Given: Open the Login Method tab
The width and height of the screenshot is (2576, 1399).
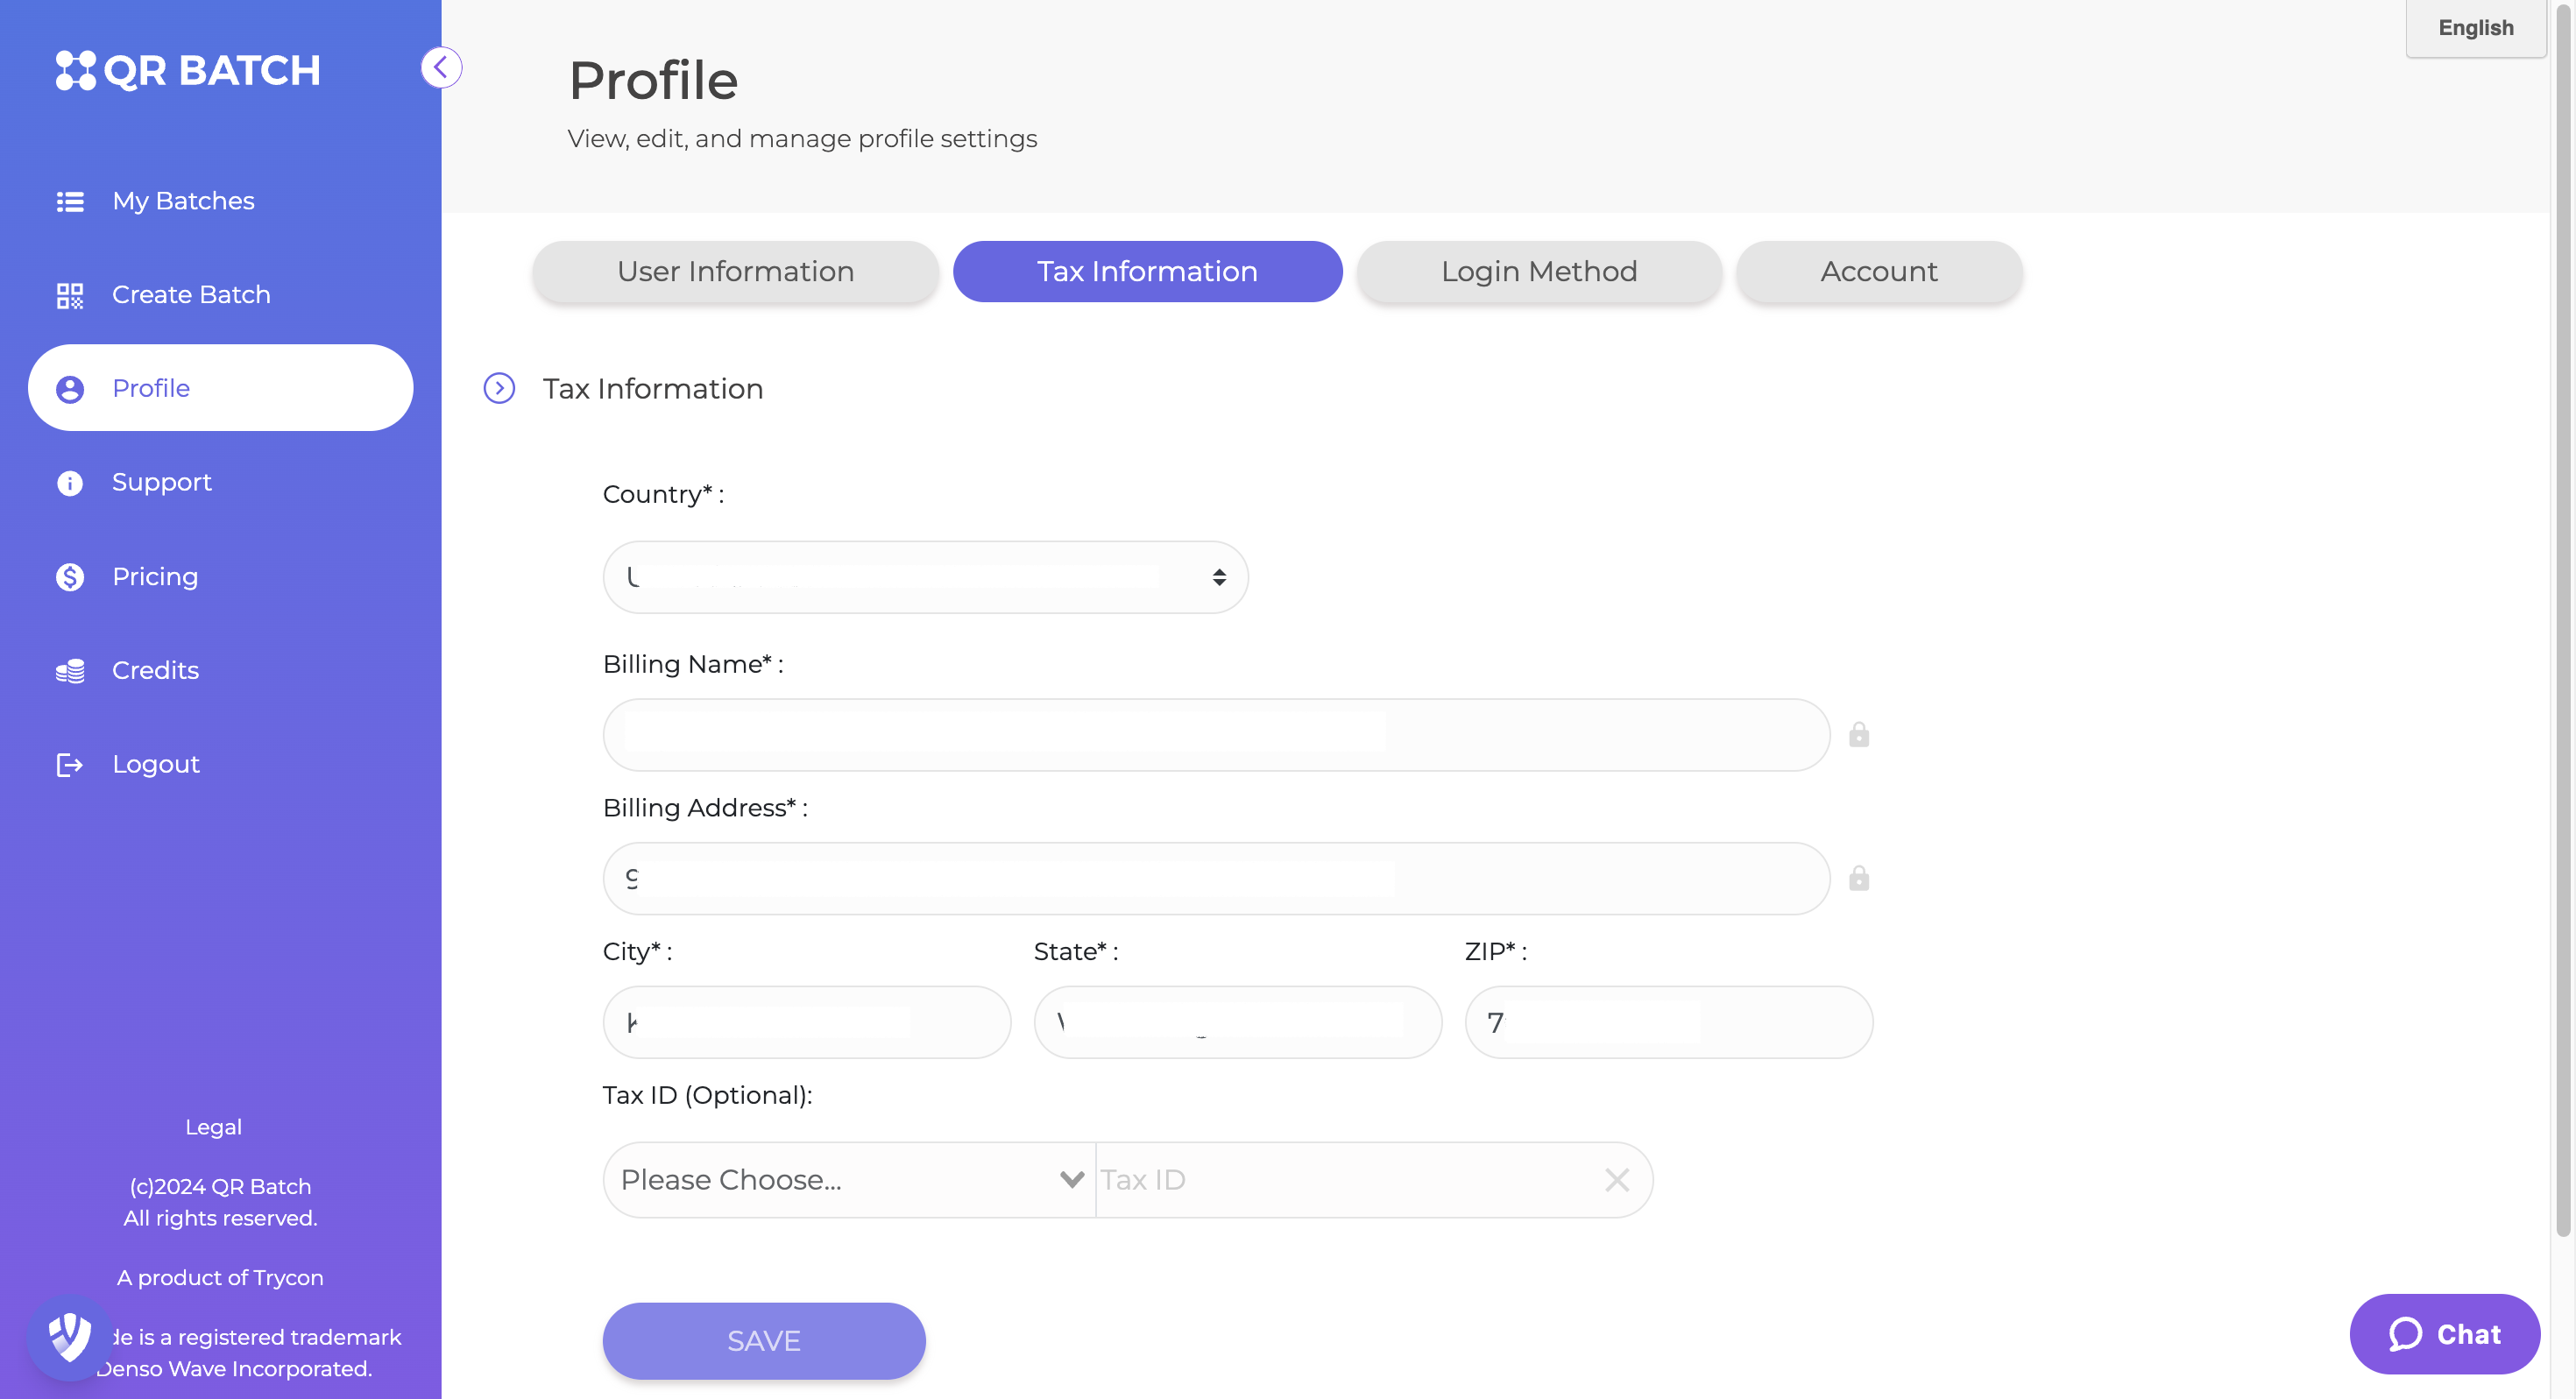Looking at the screenshot, I should [1539, 271].
